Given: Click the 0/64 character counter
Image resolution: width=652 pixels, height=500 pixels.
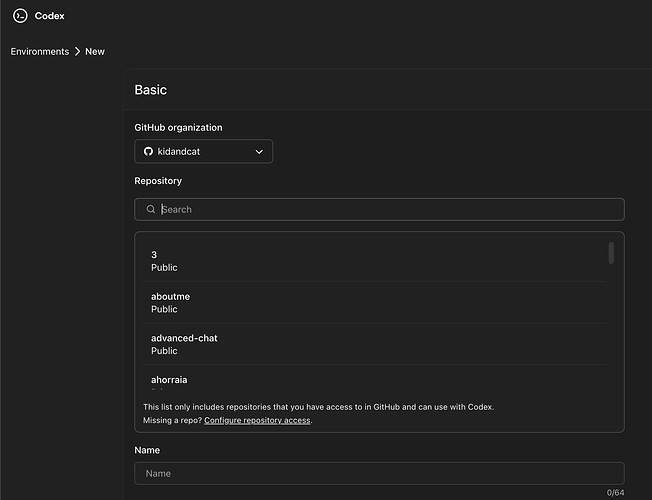Looking at the screenshot, I should pyautogui.click(x=615, y=493).
